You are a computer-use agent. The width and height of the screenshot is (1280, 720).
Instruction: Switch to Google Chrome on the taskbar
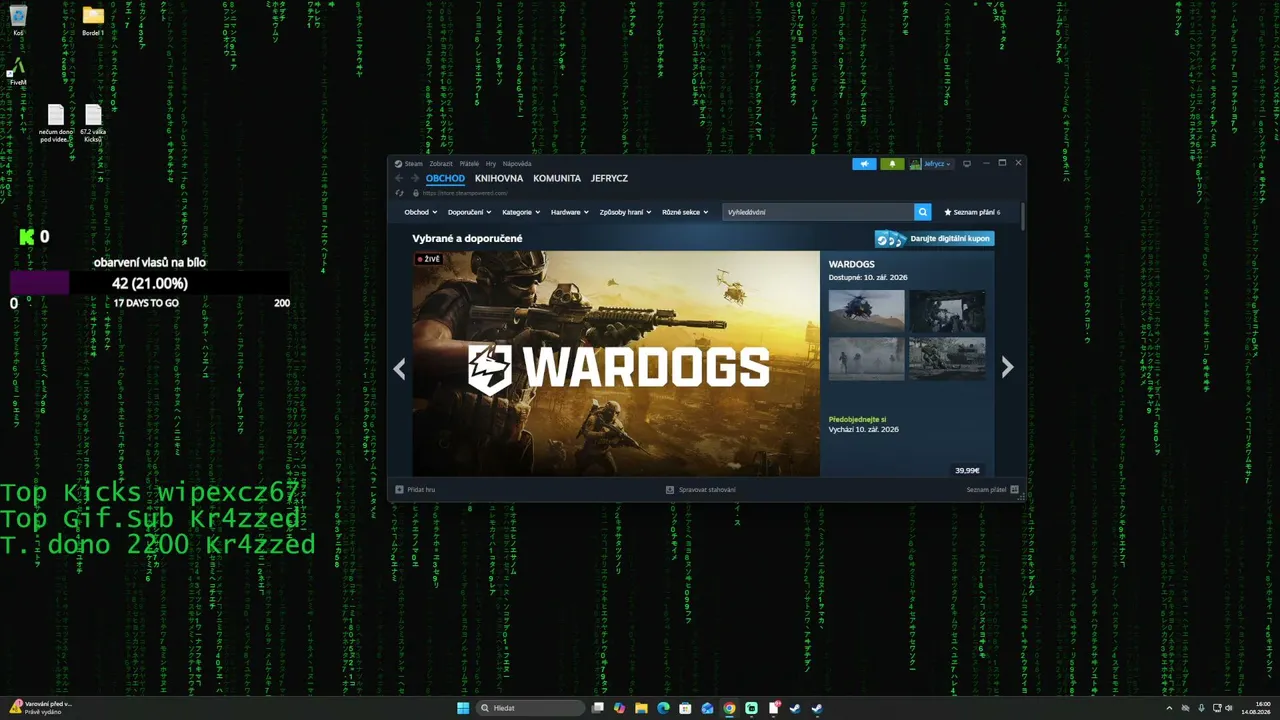pyautogui.click(x=729, y=708)
